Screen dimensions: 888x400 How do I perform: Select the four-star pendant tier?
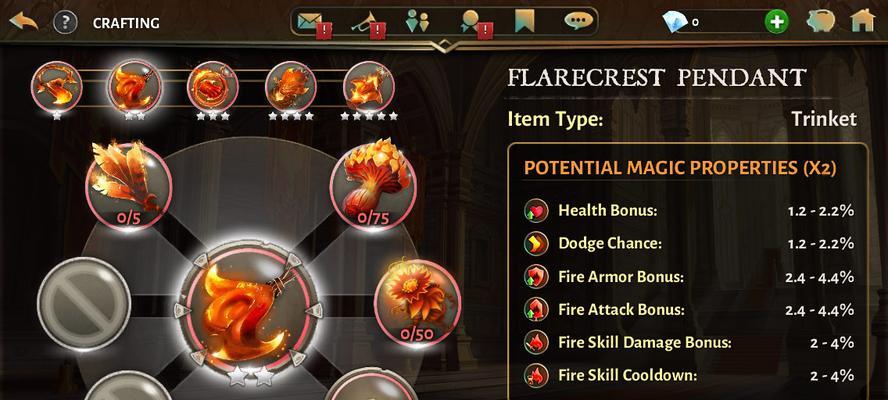291,87
